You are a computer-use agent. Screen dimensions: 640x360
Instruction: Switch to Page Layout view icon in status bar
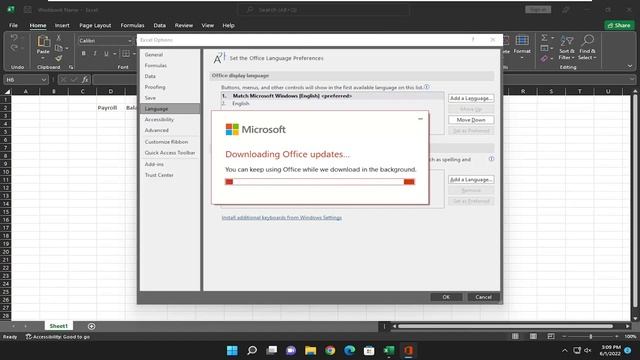[x=533, y=336]
